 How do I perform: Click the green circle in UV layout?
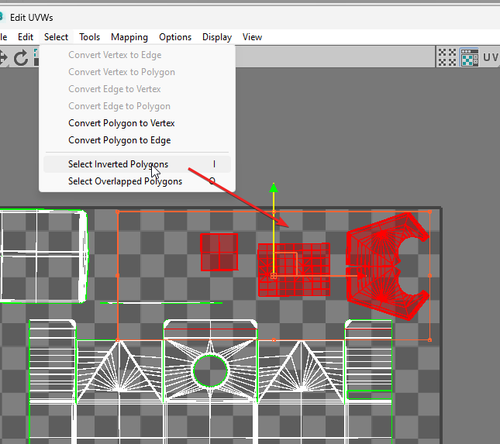[x=210, y=371]
